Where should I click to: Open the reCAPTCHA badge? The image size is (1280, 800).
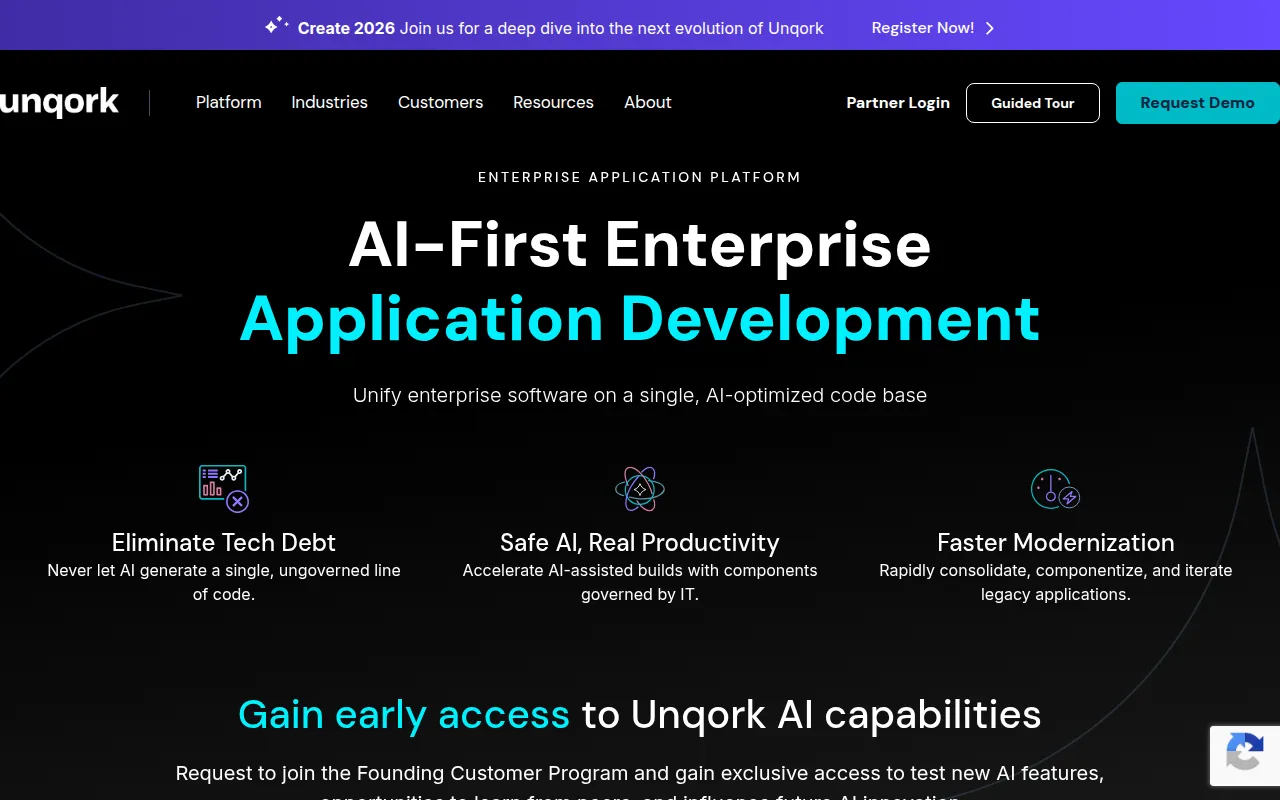(1245, 755)
